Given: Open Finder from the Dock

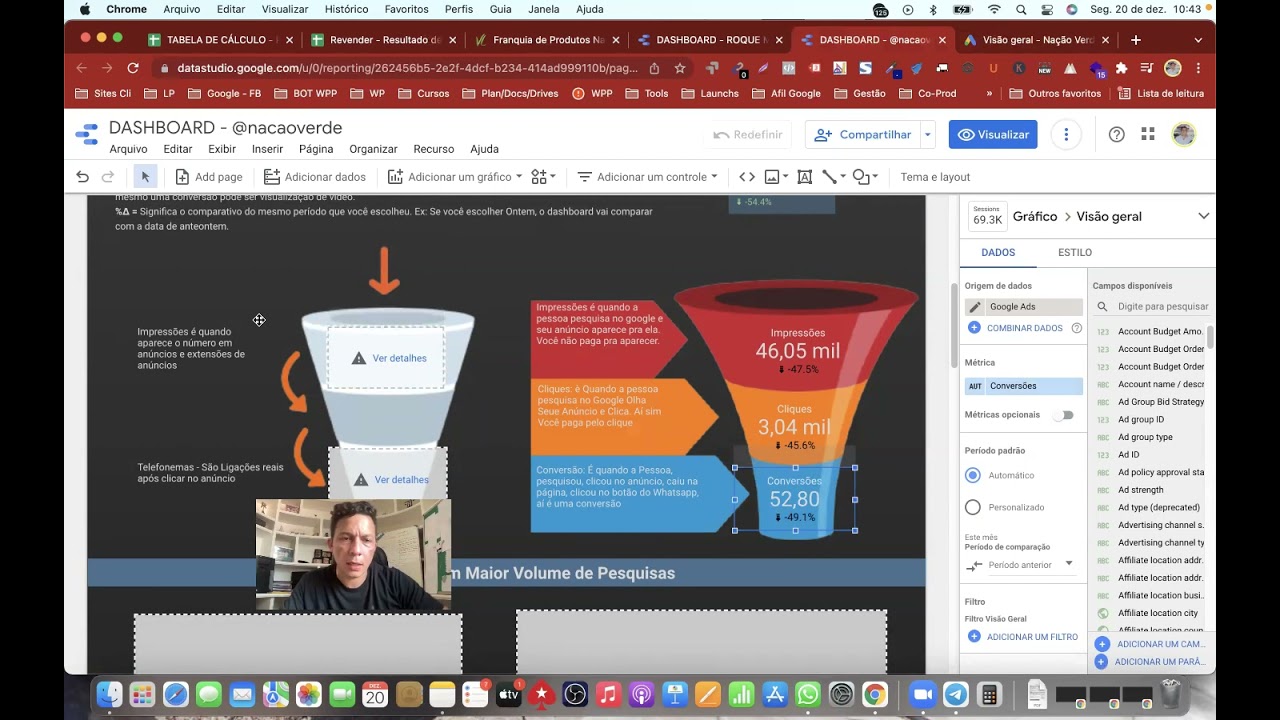Looking at the screenshot, I should 109,694.
